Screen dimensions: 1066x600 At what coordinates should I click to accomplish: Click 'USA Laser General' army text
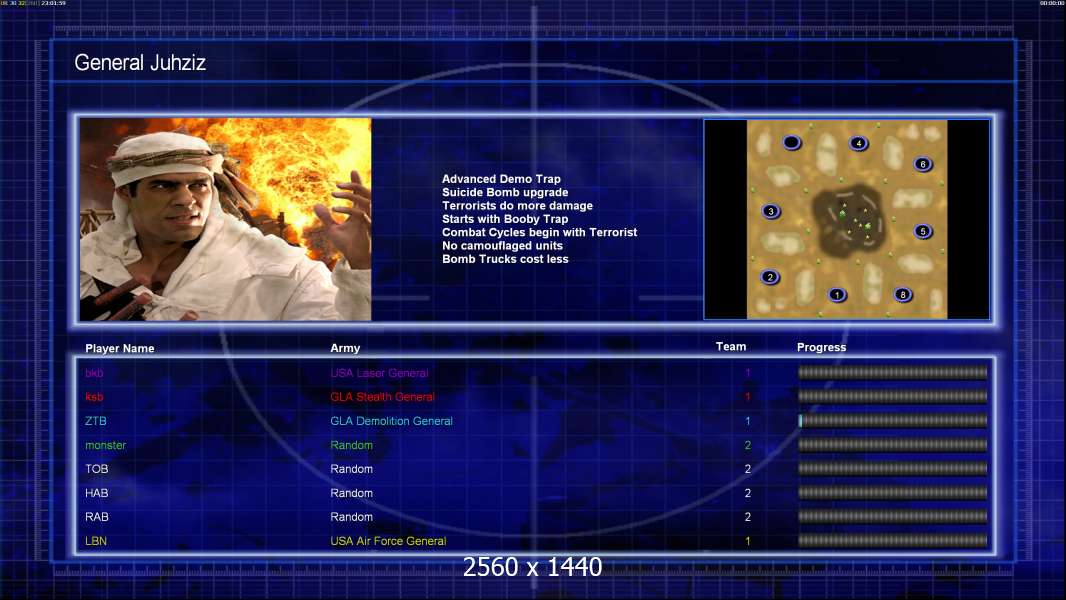click(x=379, y=373)
